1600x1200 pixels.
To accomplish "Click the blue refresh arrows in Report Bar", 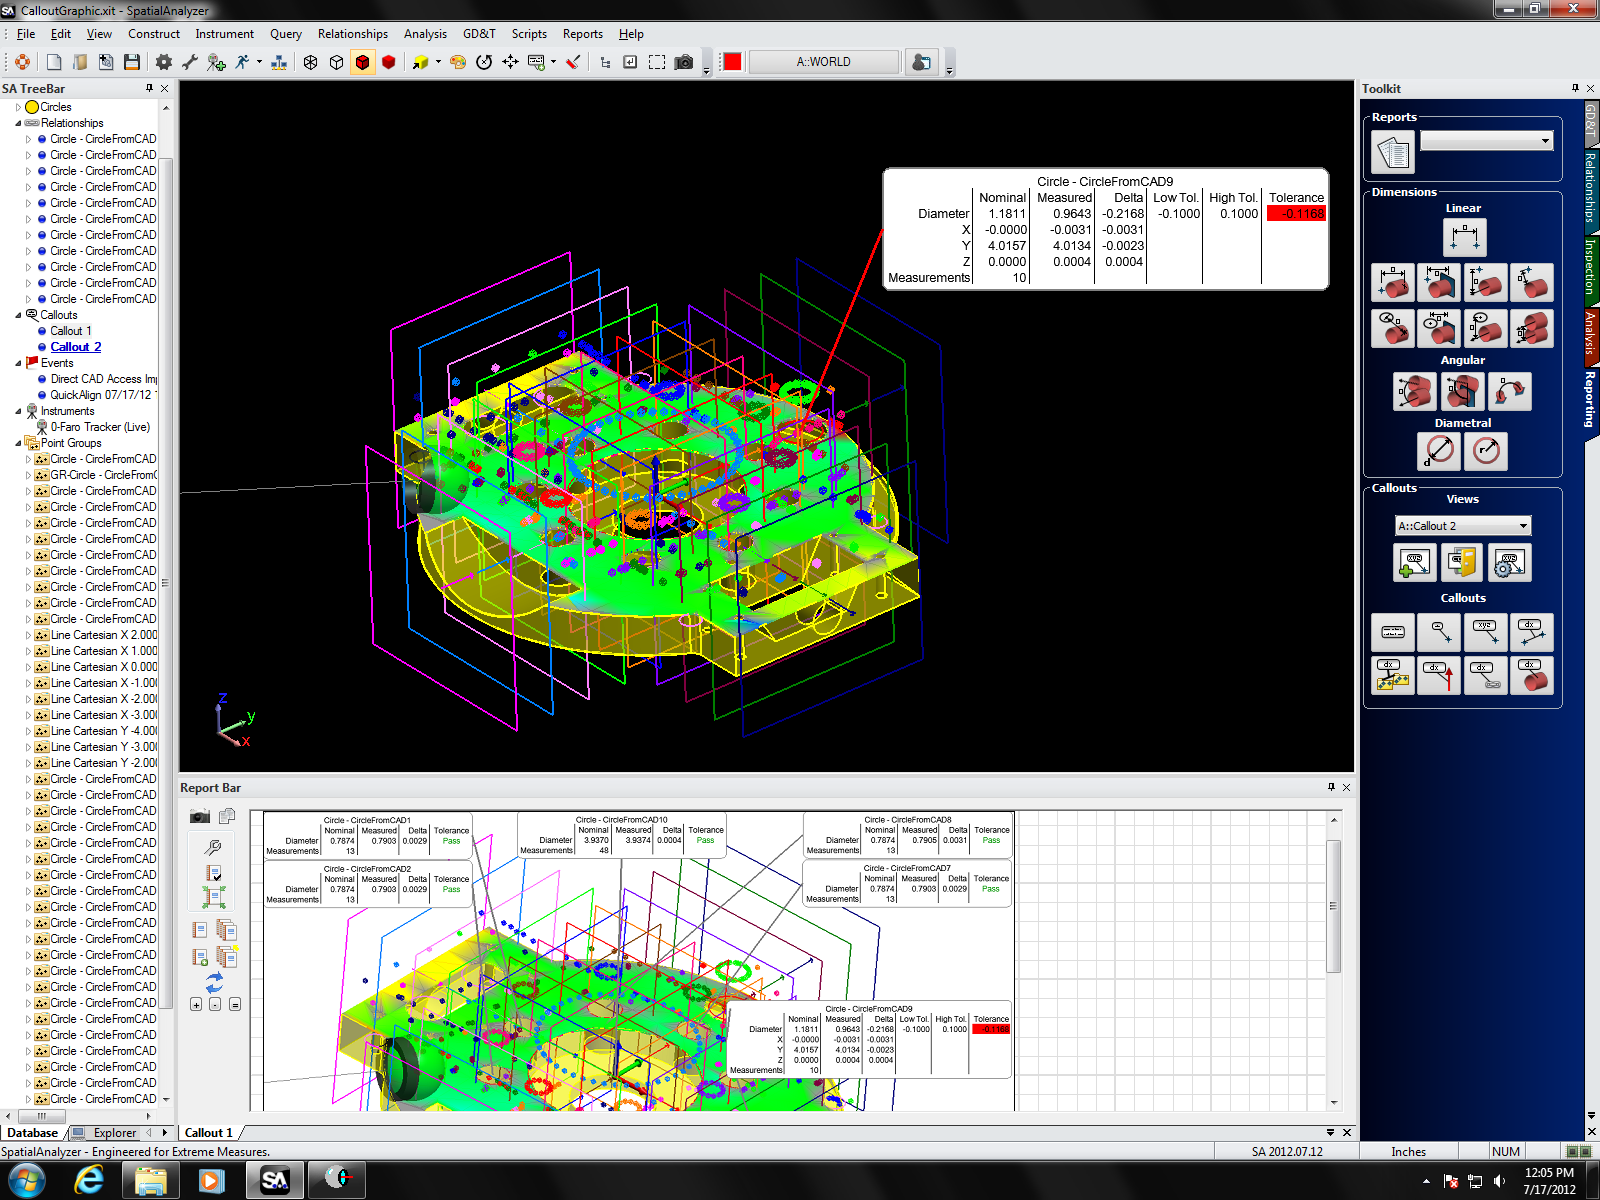I will (x=214, y=982).
